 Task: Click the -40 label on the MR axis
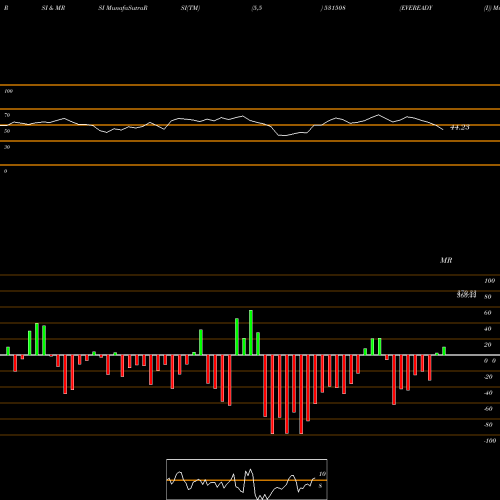[488, 393]
